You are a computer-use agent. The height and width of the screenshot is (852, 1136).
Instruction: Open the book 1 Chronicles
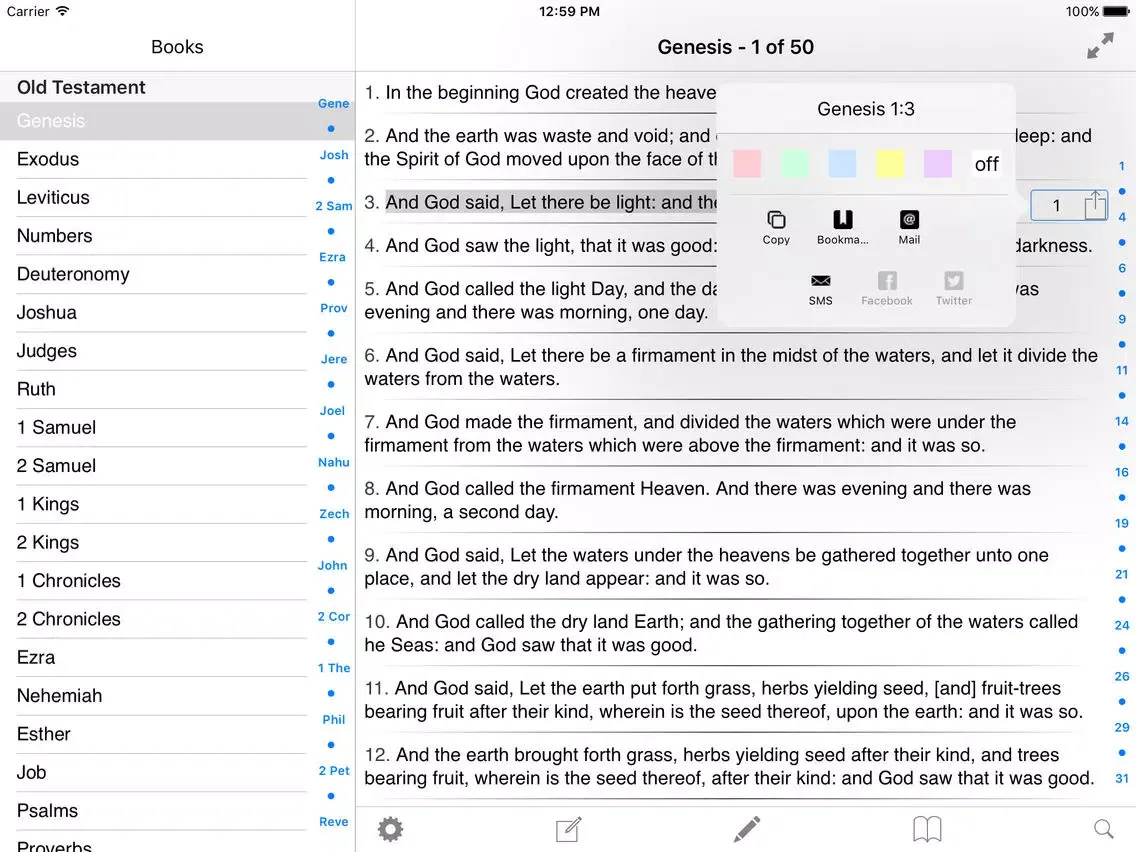click(154, 582)
